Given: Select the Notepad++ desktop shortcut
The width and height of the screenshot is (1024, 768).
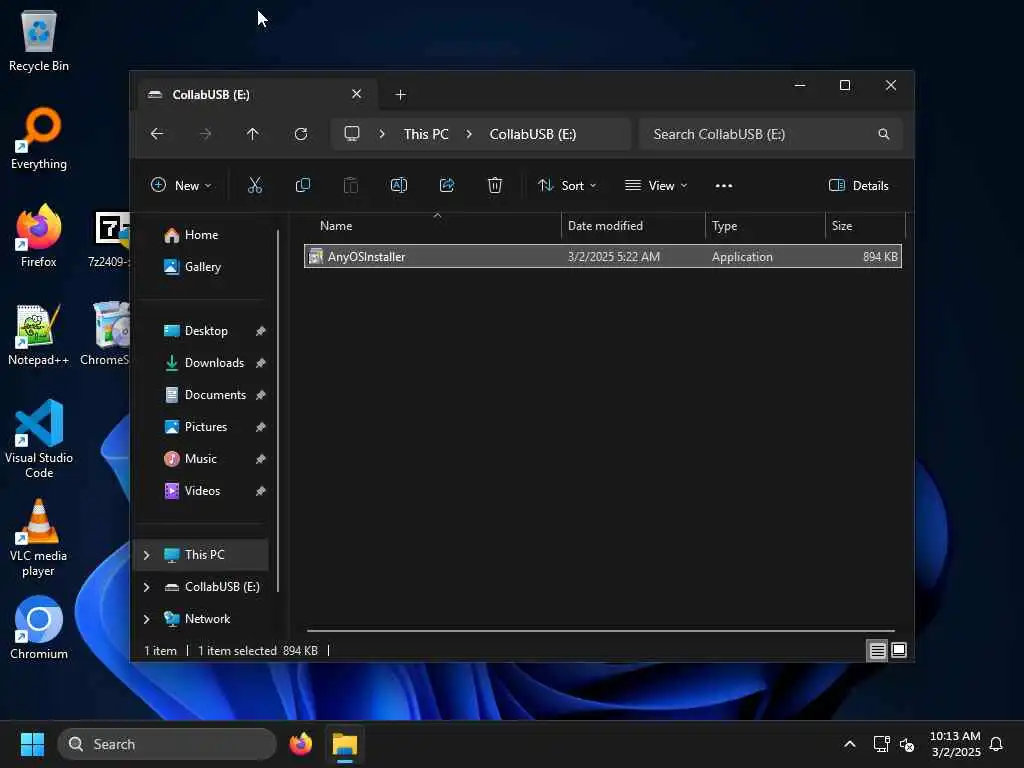Looking at the screenshot, I should 39,334.
